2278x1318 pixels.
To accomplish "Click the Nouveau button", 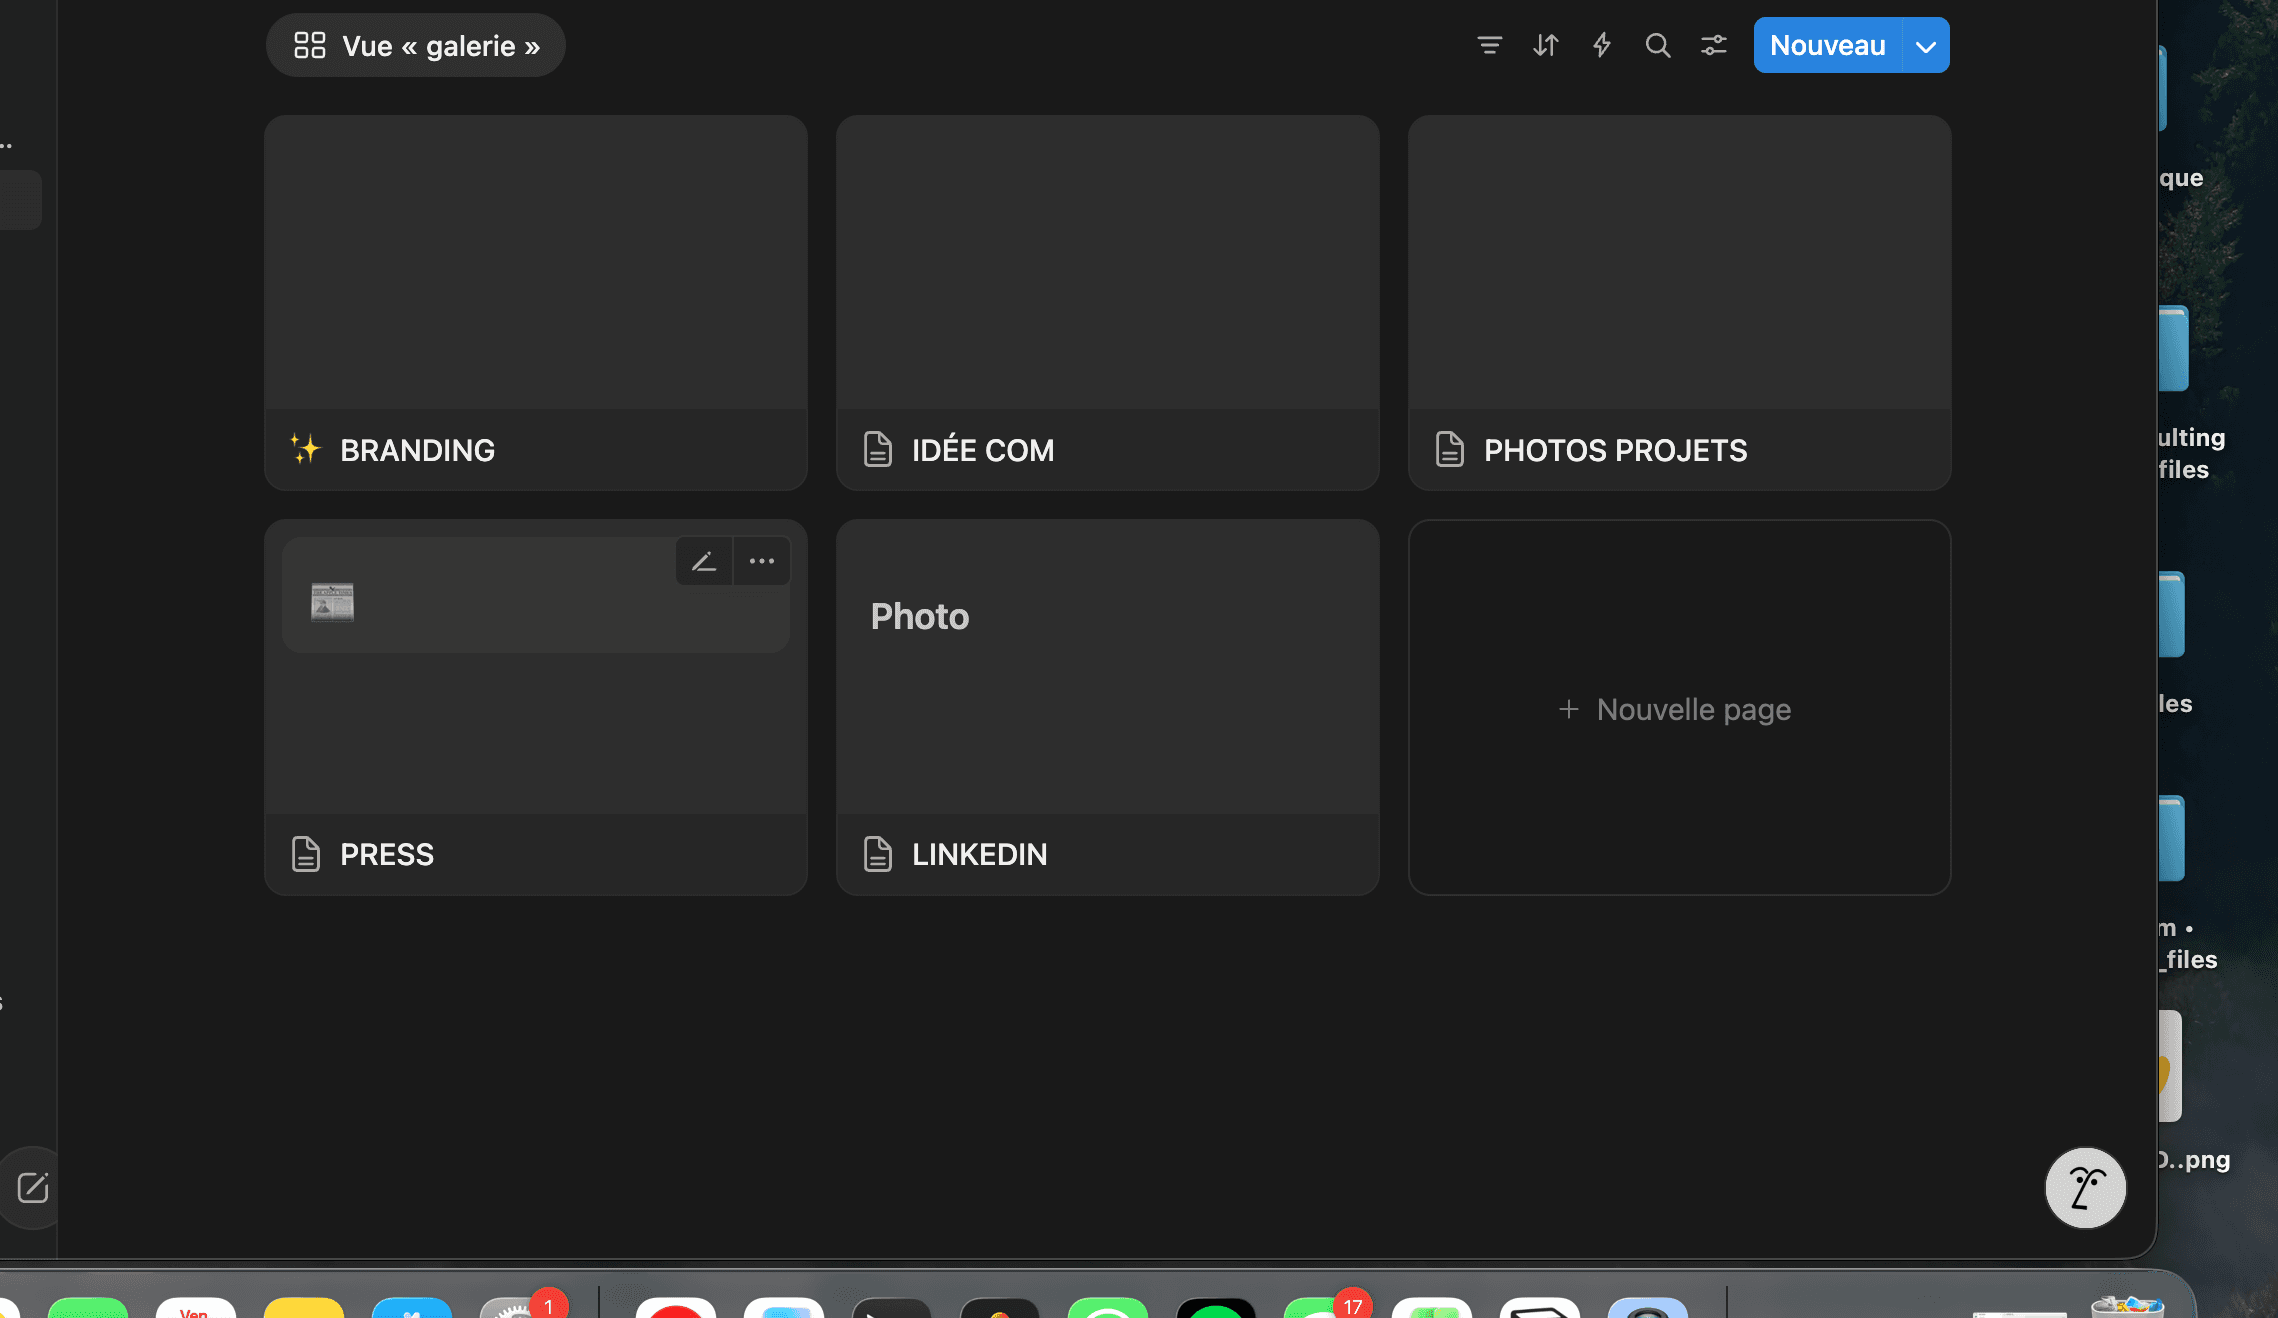I will 1827,46.
